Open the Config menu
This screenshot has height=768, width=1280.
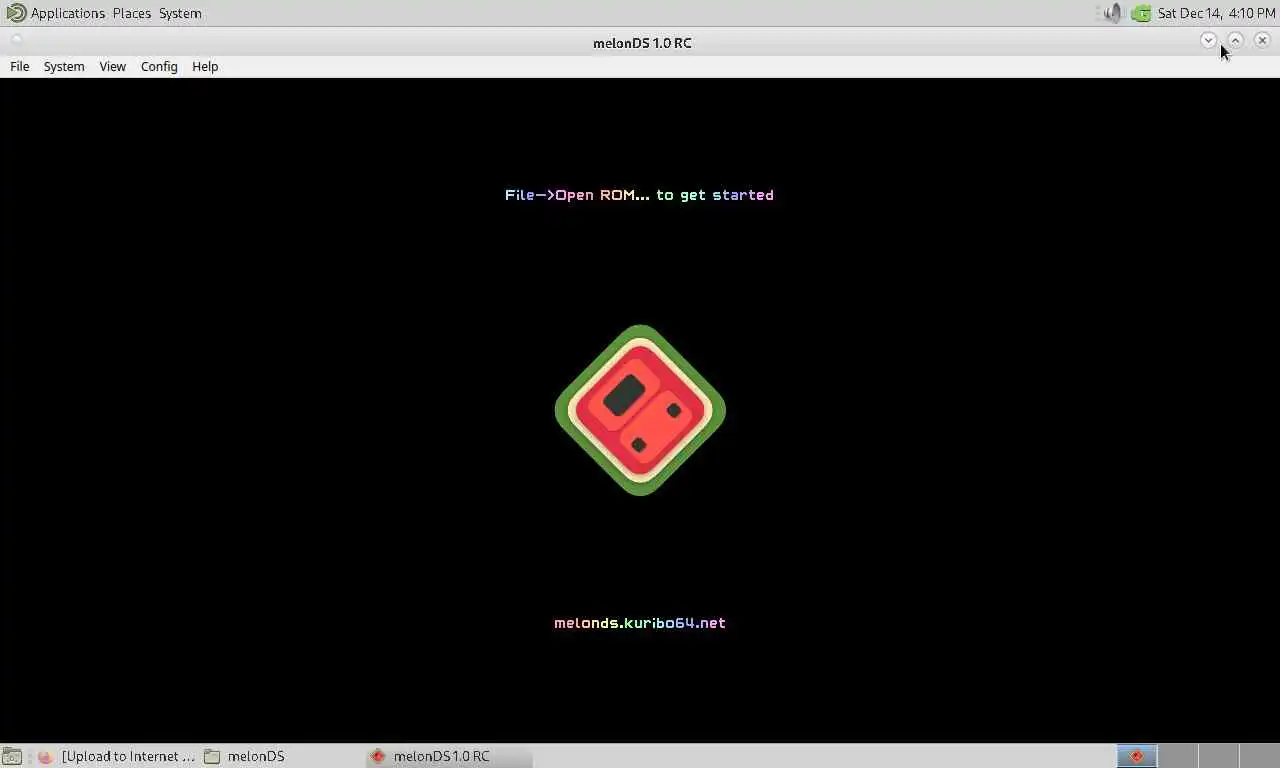click(159, 66)
